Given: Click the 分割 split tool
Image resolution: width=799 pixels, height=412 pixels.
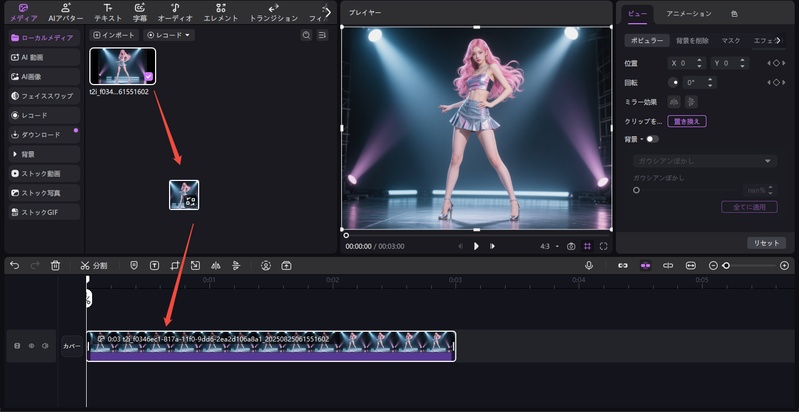Looking at the screenshot, I should (94, 265).
